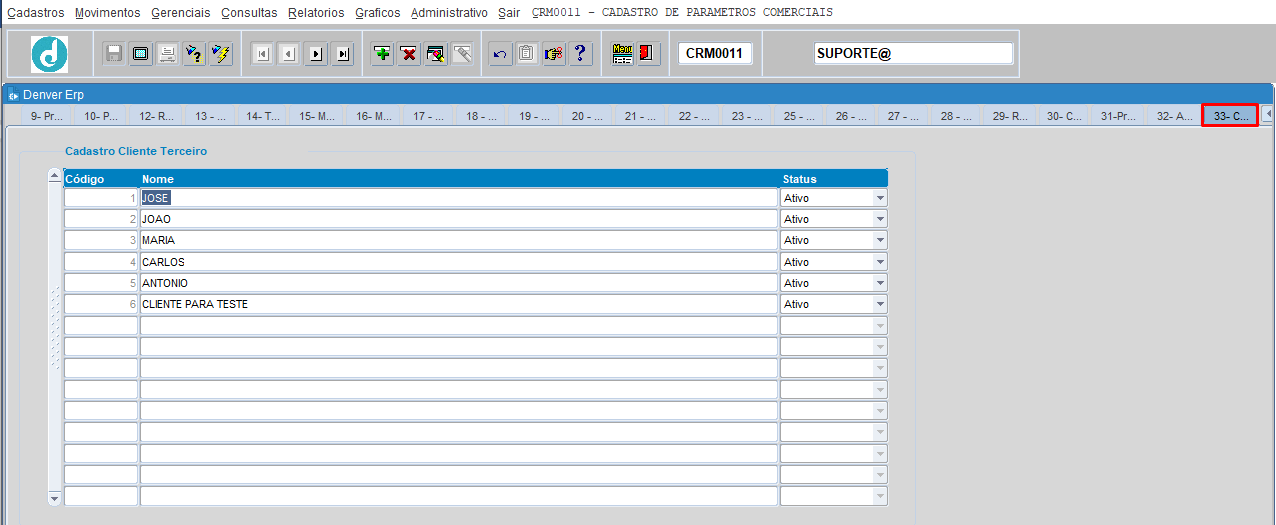Insert new record with green plus
Screen dimensions: 1276x525
[x=382, y=54]
